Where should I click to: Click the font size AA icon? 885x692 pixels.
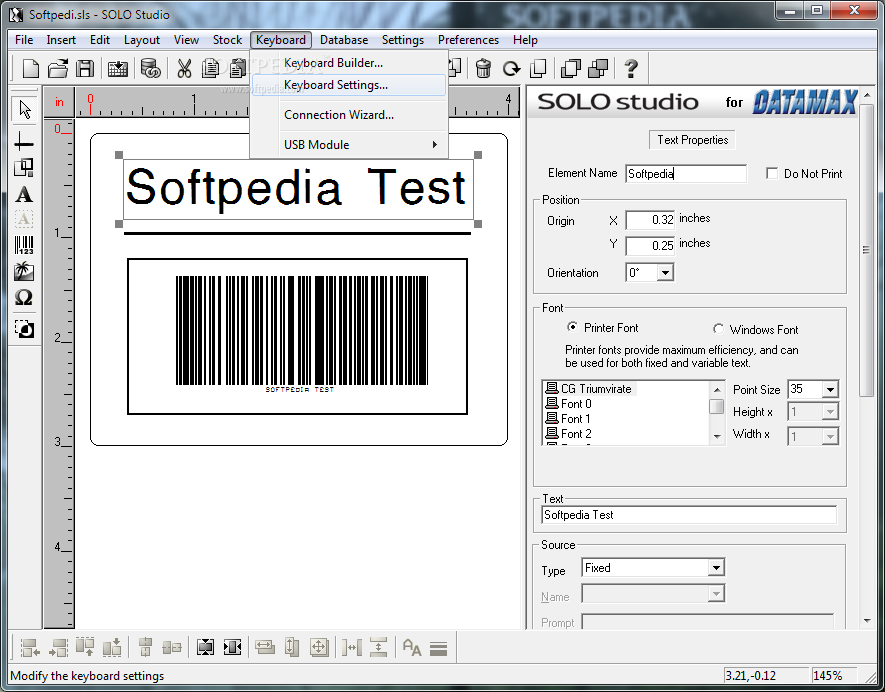[412, 647]
